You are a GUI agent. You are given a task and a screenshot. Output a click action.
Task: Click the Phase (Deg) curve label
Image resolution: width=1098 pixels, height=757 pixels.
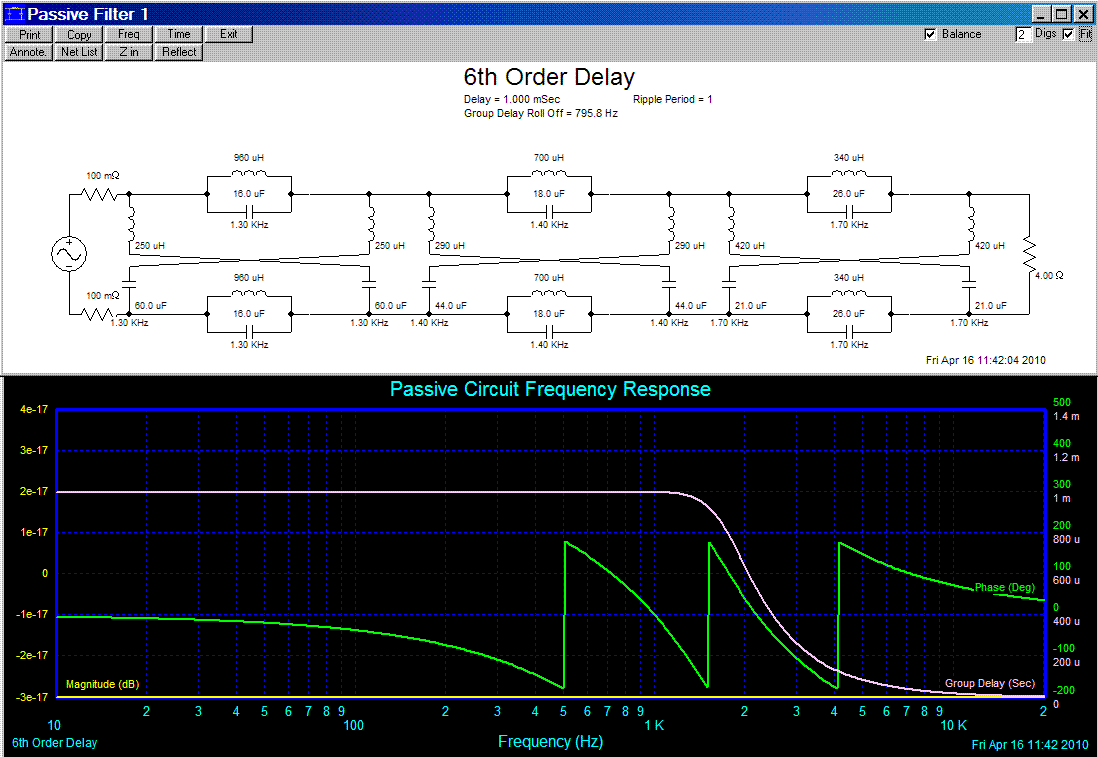click(1004, 587)
